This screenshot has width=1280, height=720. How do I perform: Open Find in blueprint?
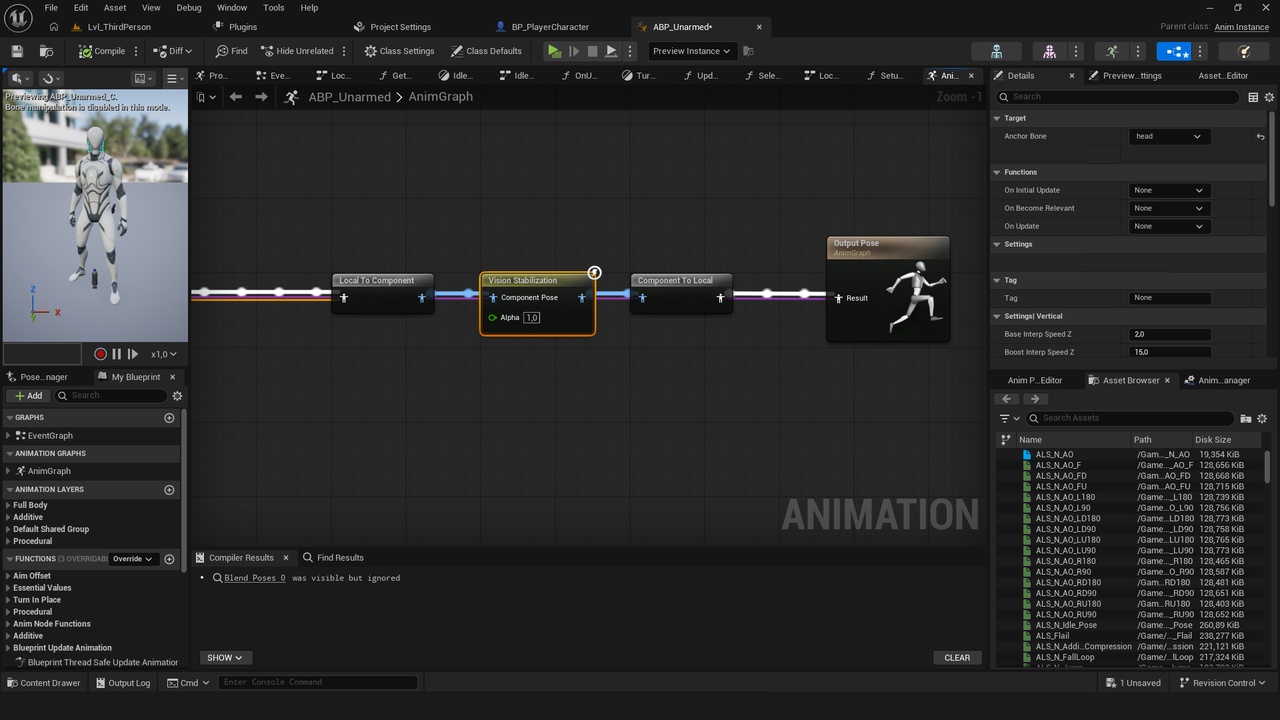click(232, 51)
